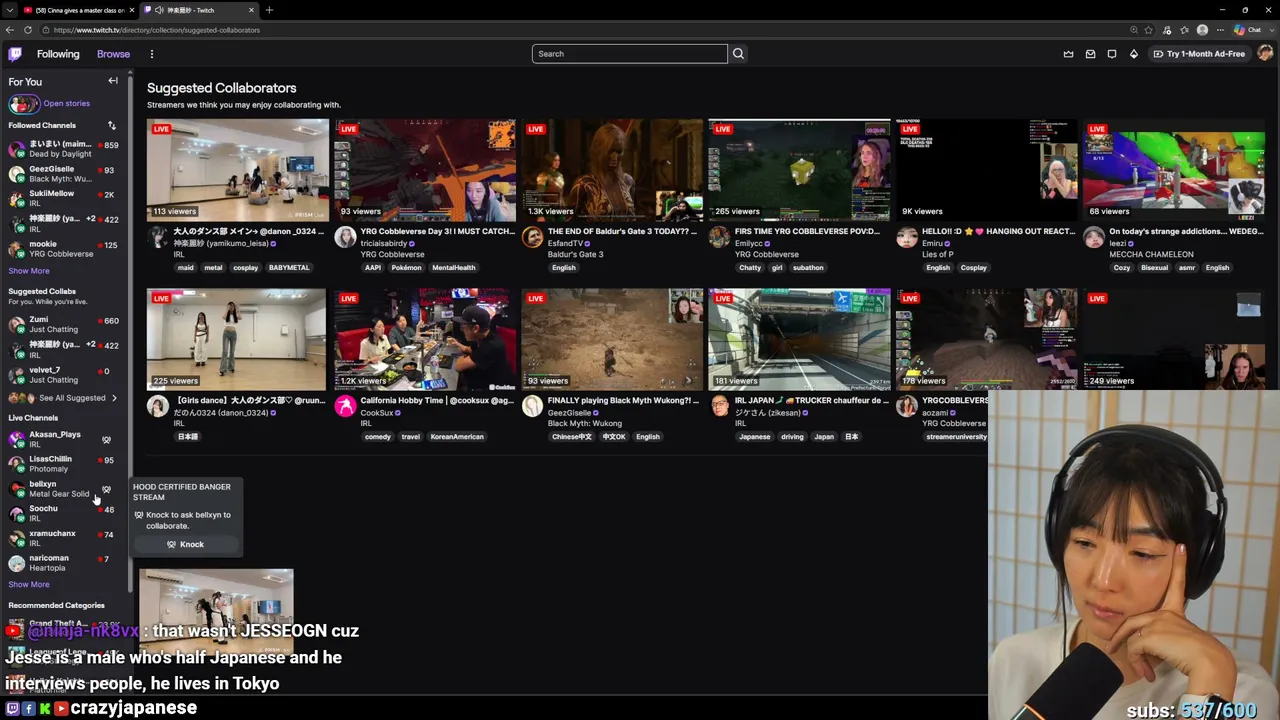Close the Twitch tab
The width and height of the screenshot is (1280, 720).
(251, 10)
